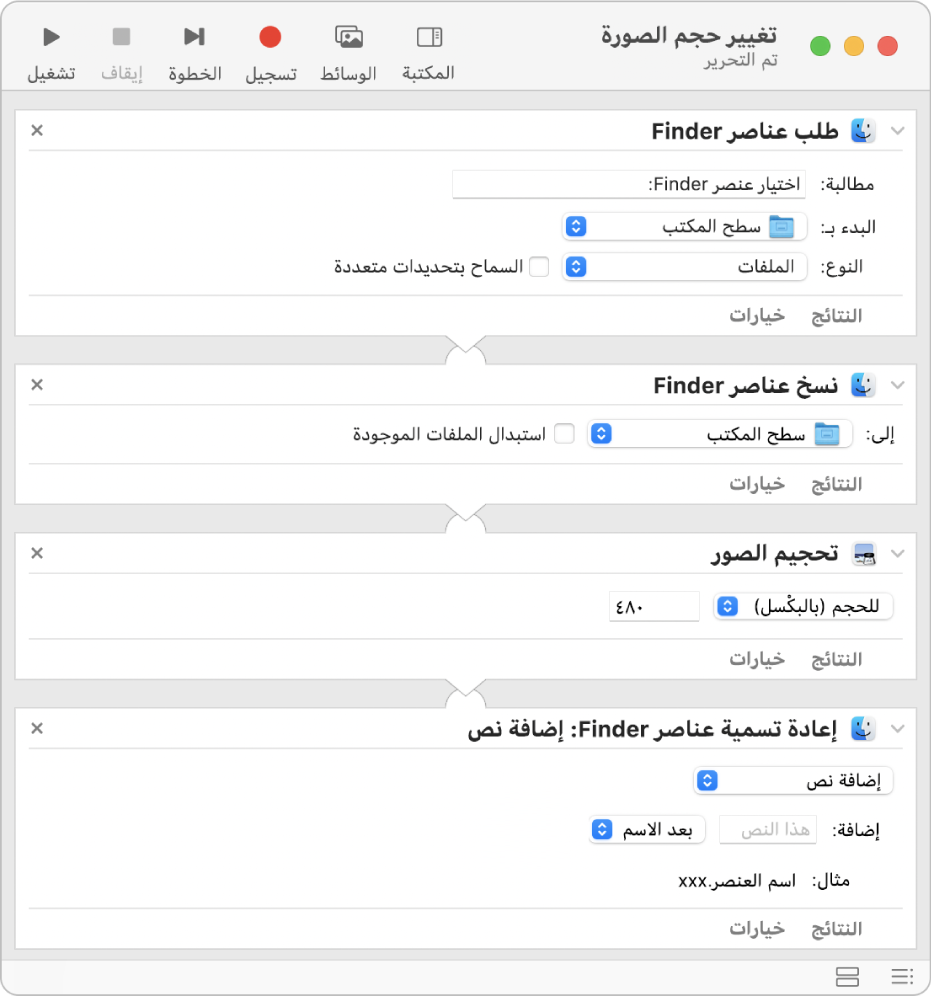Click the Step (الخطوة) toolbar icon
Screen dimensions: 931x998
(x=194, y=38)
